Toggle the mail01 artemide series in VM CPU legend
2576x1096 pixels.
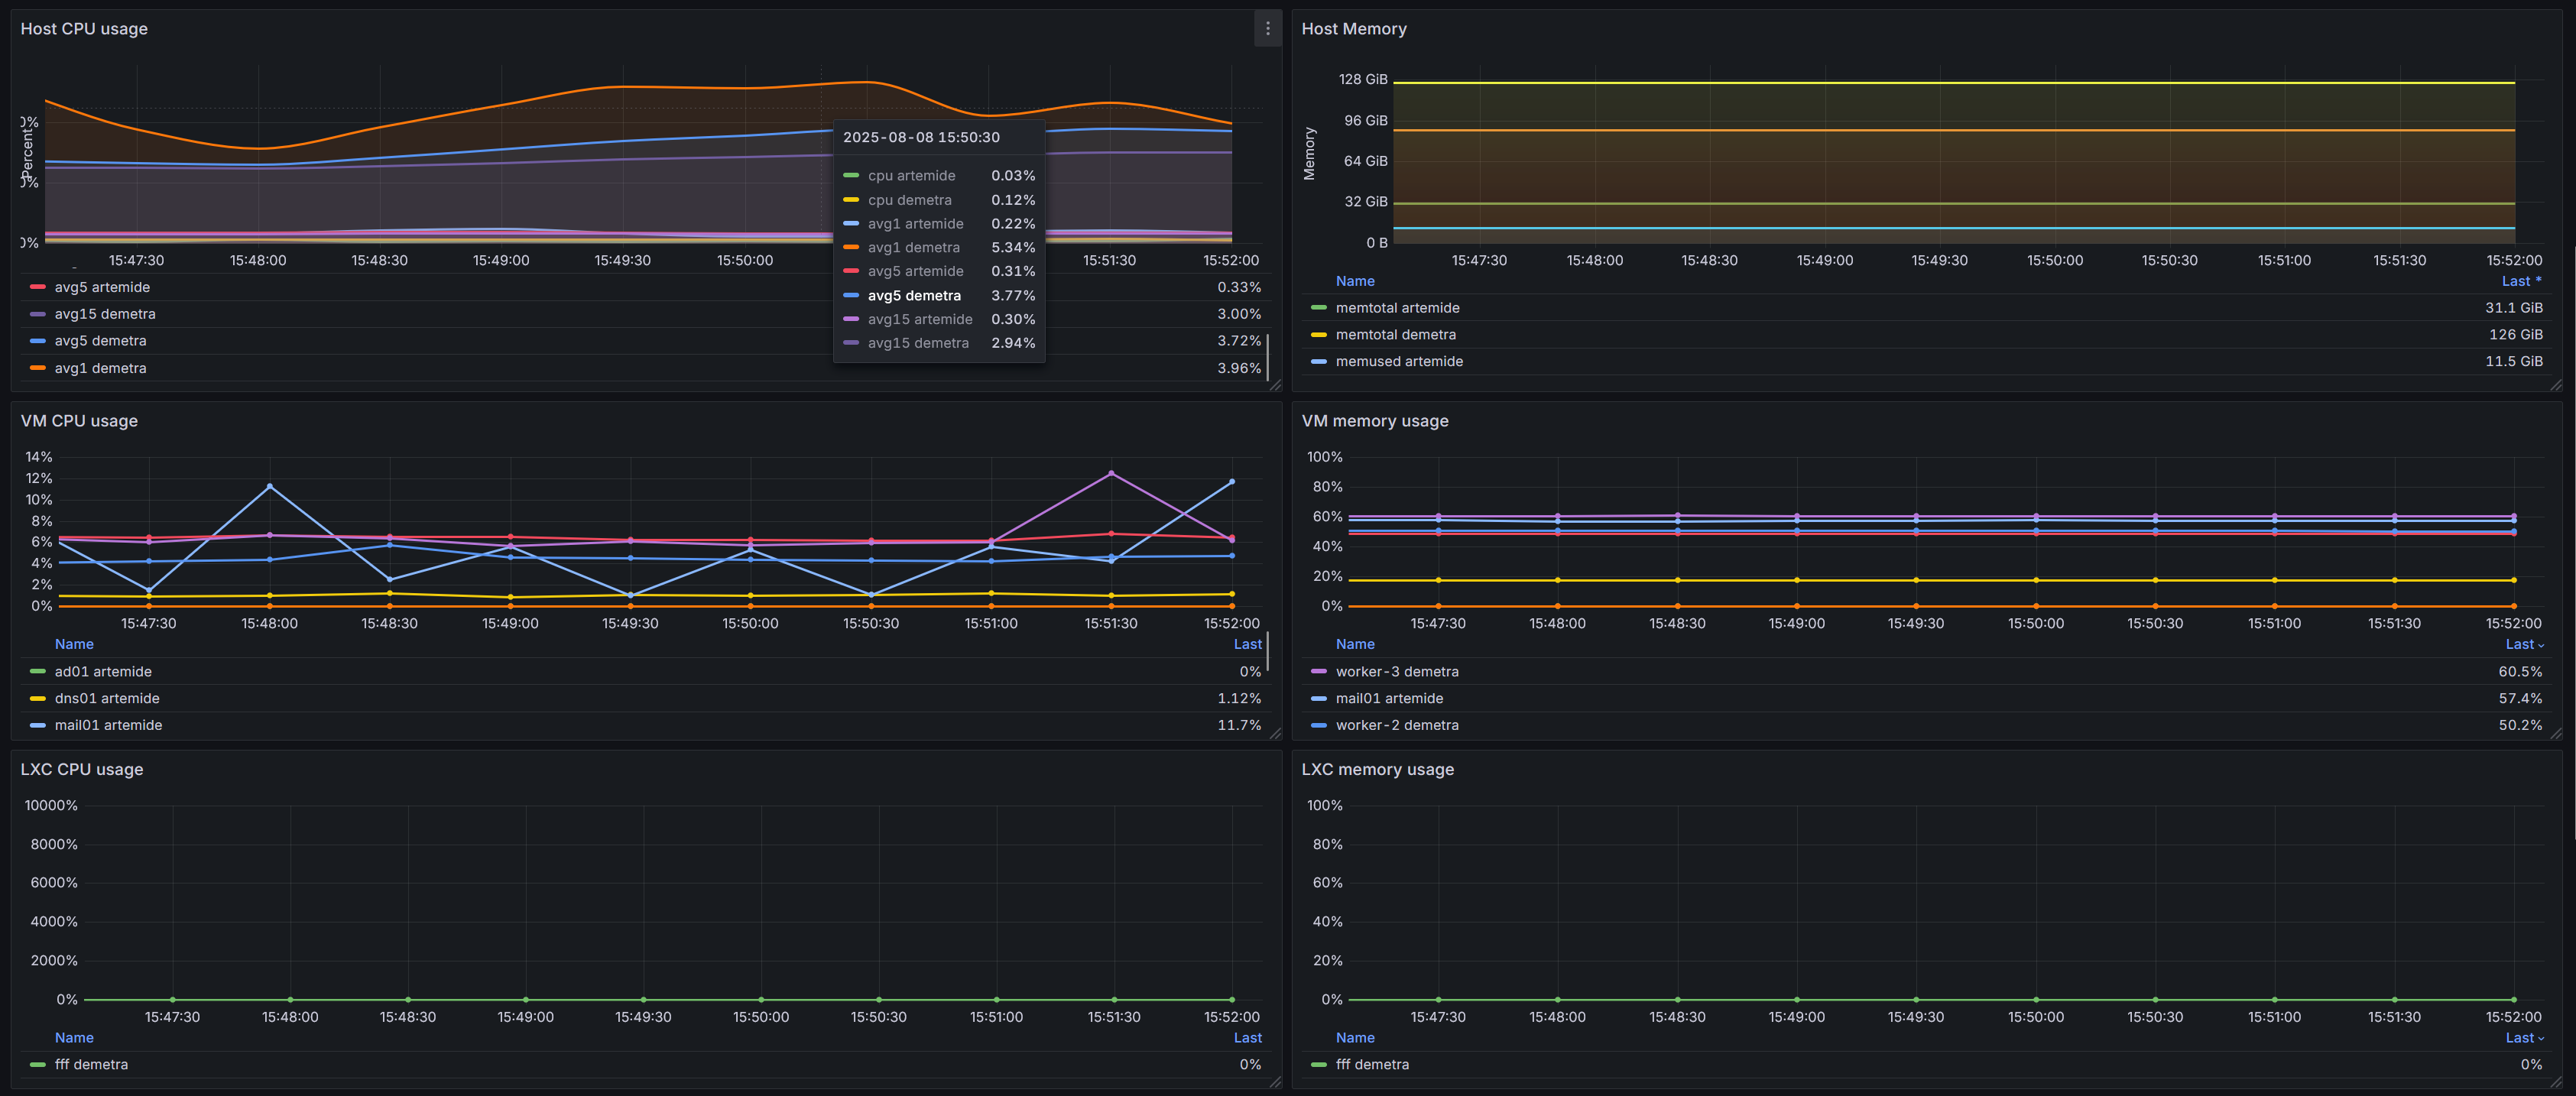click(x=108, y=725)
